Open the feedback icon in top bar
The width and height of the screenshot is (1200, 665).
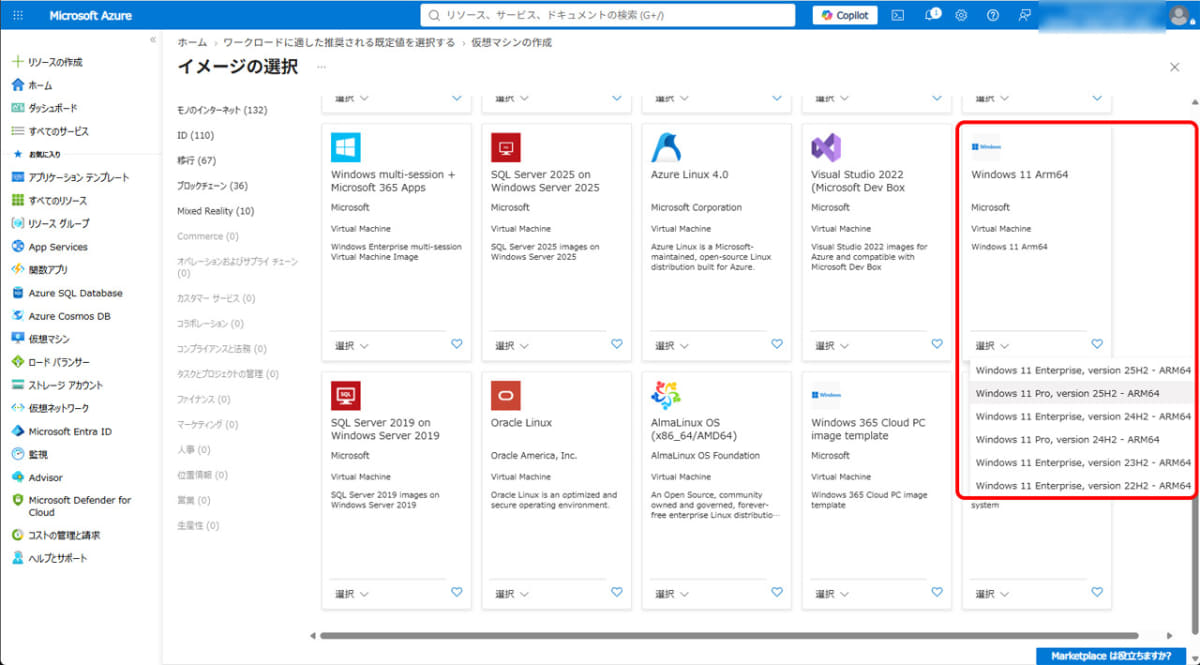[x=1024, y=15]
